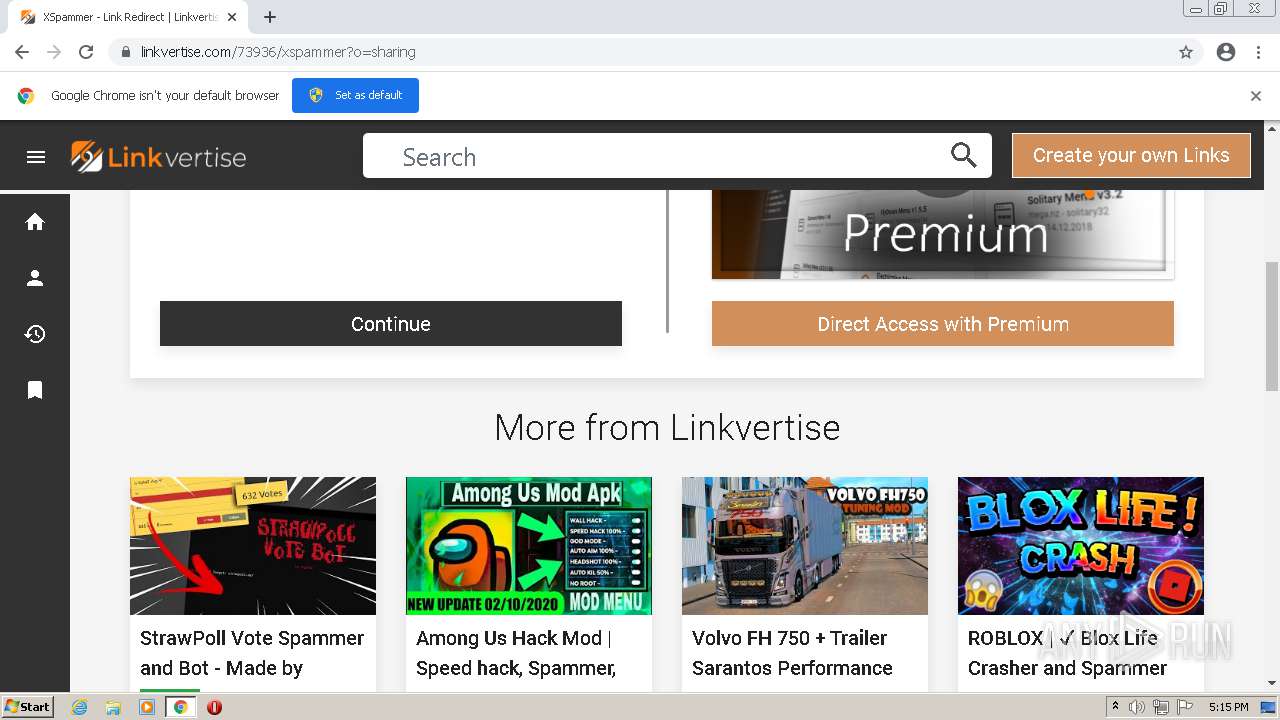Click the Continue button
Image resolution: width=1280 pixels, height=720 pixels.
click(391, 324)
